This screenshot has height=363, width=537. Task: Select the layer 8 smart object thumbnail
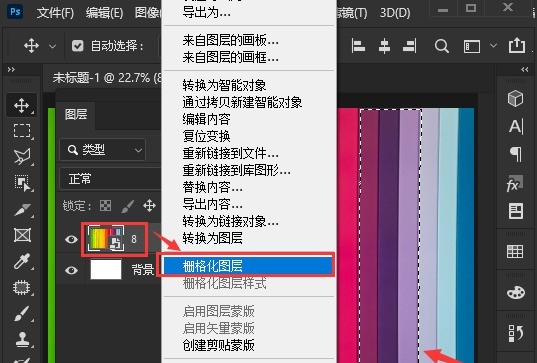click(x=105, y=238)
